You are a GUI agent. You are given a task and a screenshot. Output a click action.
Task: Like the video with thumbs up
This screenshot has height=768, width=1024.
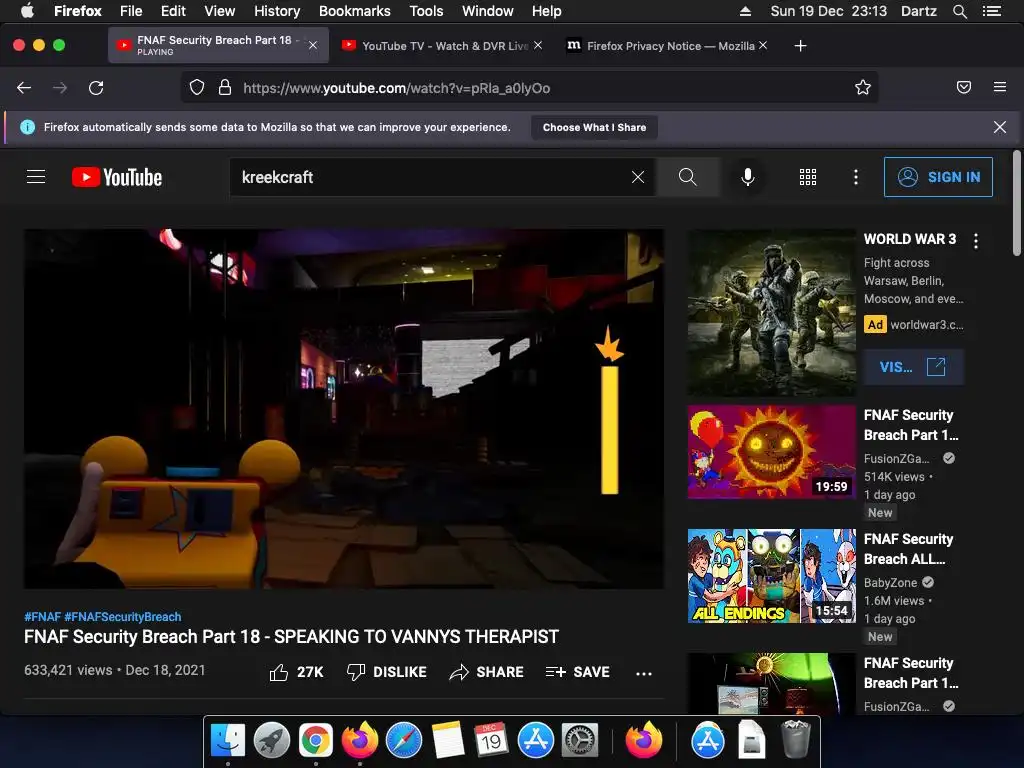(x=296, y=672)
